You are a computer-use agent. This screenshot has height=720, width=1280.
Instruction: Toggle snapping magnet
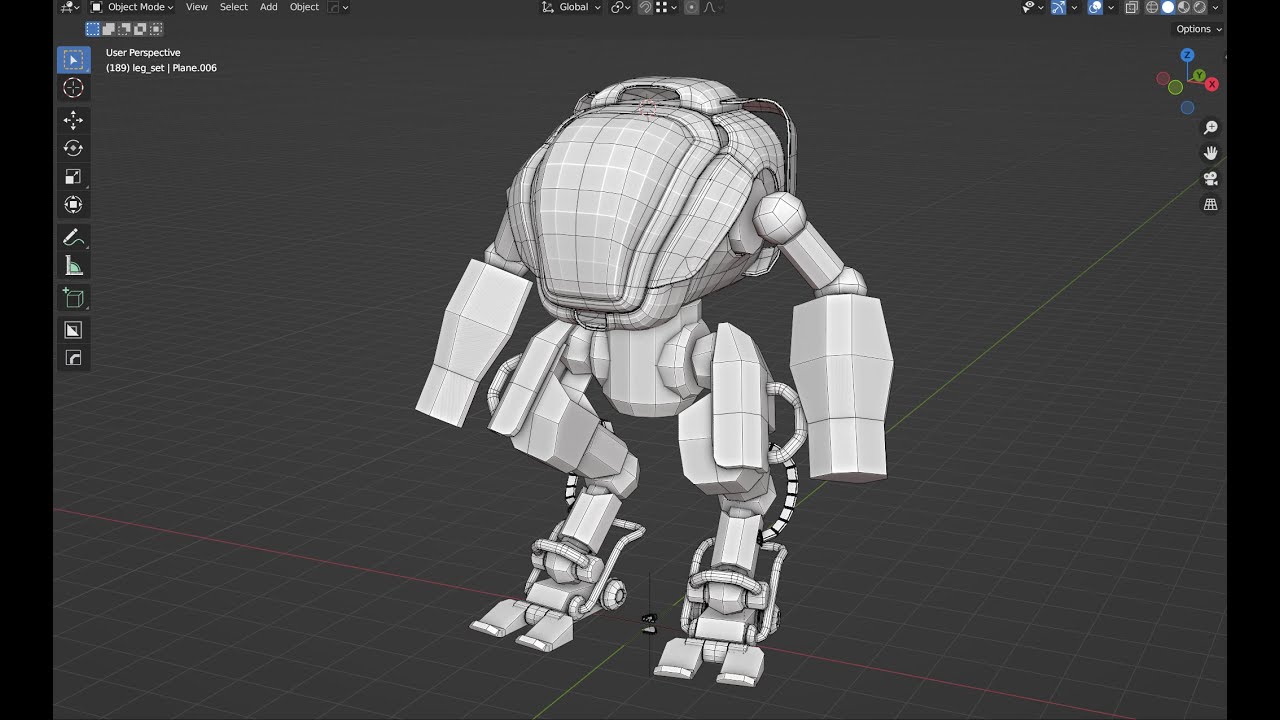click(x=645, y=7)
